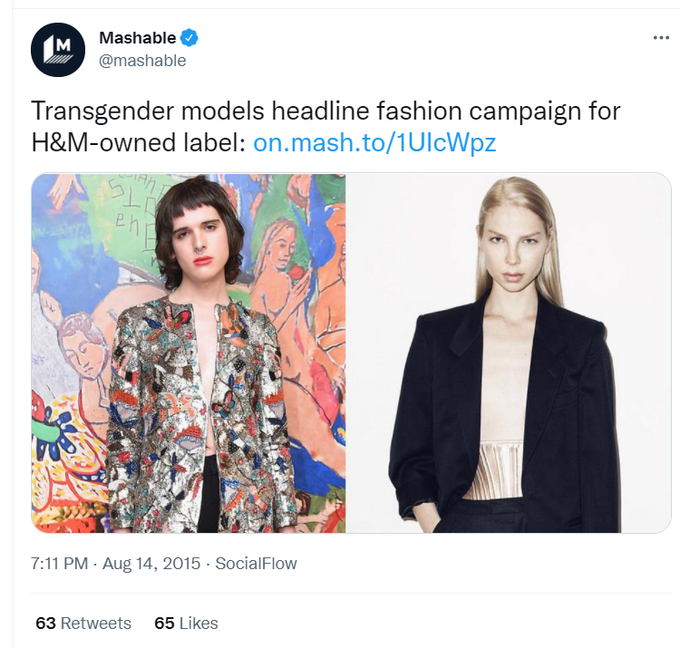
Task: View the 65 Likes list
Action: pos(186,623)
